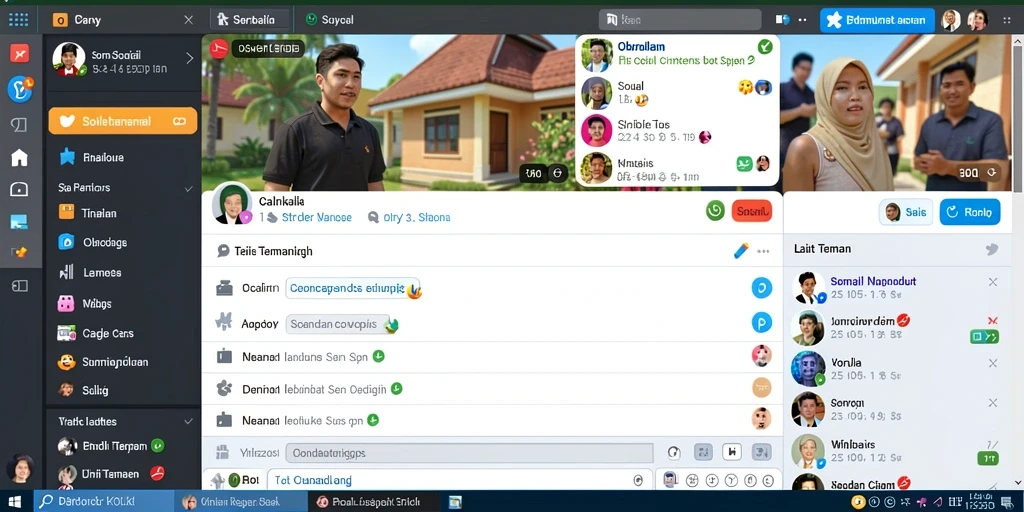Click the green check on Obrrollam
This screenshot has width=1024, height=512.
(765, 46)
